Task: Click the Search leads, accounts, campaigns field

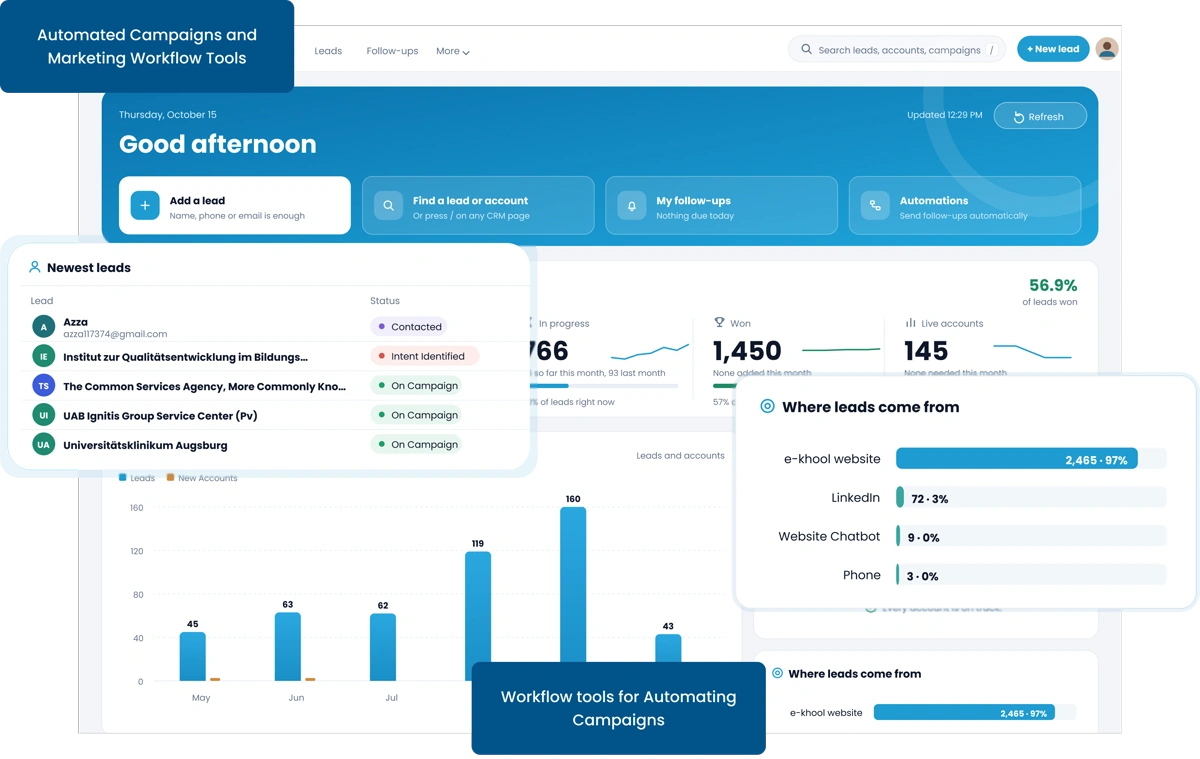Action: tap(897, 49)
